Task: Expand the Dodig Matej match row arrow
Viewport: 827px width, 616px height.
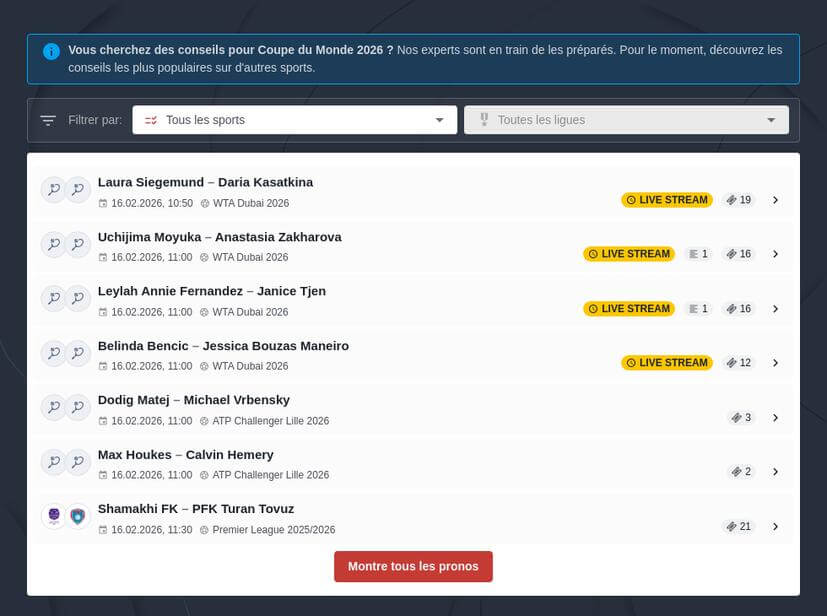Action: tap(775, 418)
